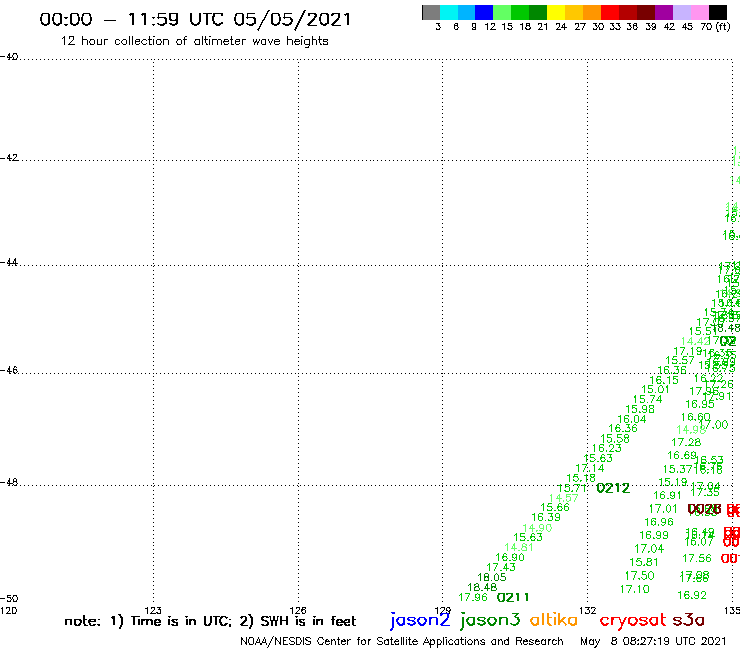Click the '-48' latitude axis label
This screenshot has height=650, width=740.
[8, 482]
